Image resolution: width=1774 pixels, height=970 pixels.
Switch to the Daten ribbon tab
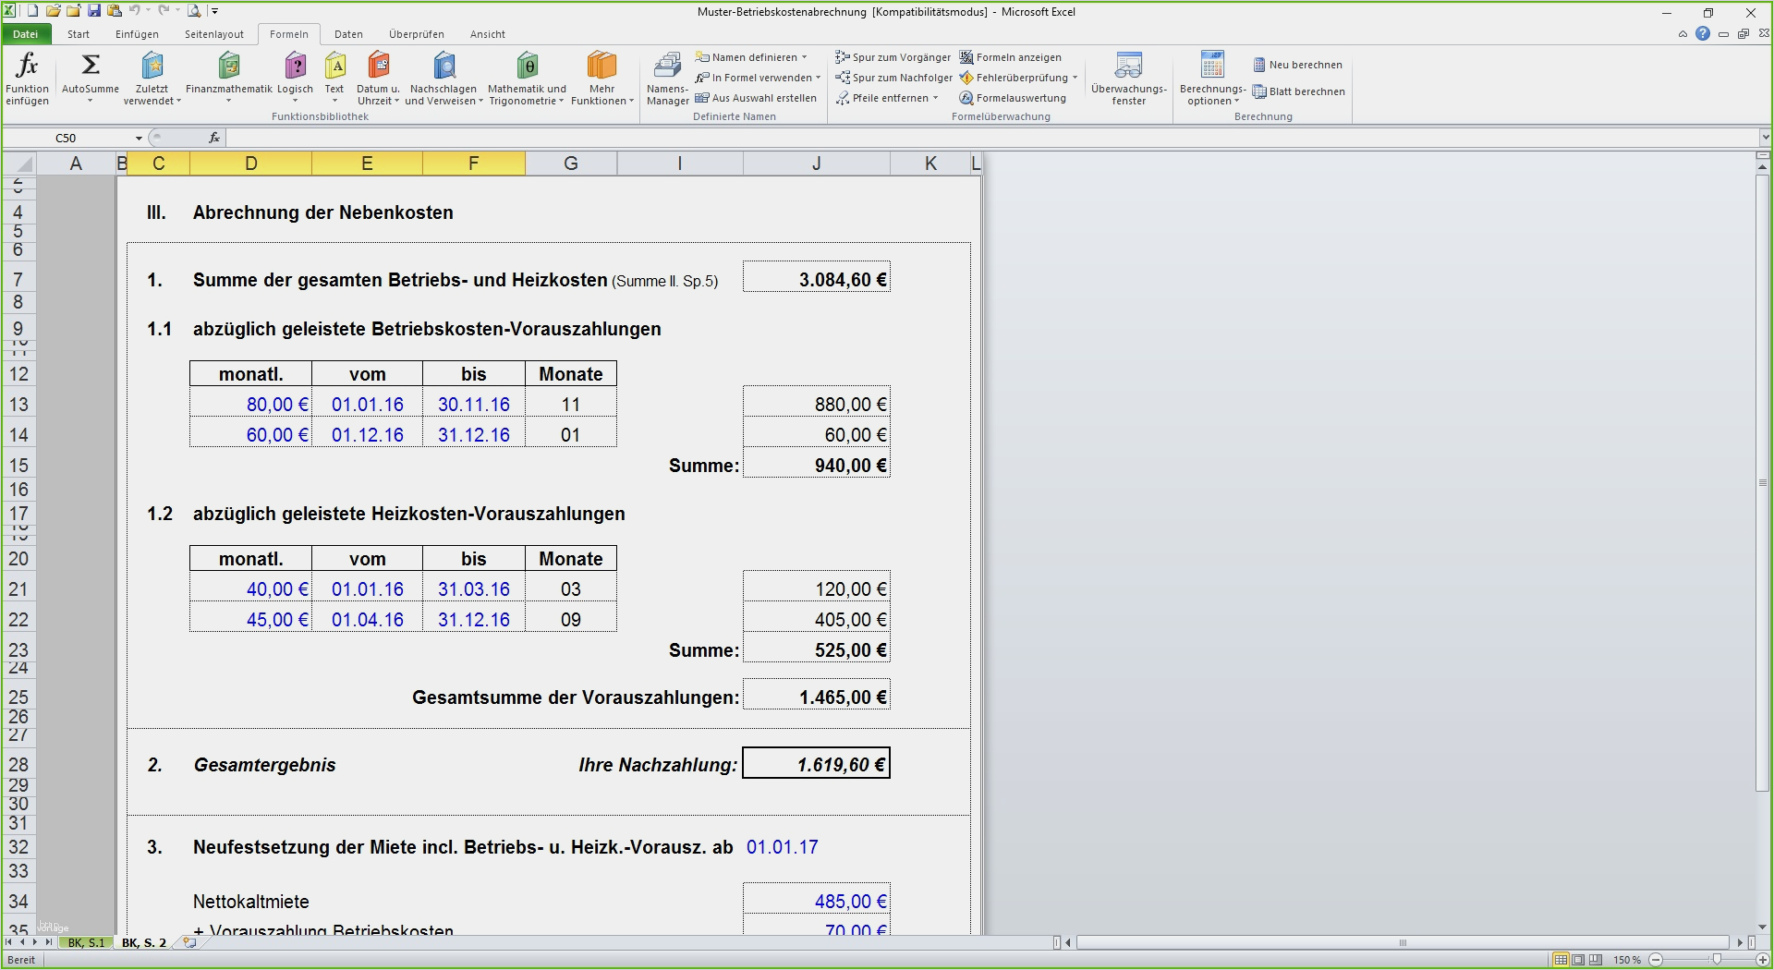click(348, 34)
